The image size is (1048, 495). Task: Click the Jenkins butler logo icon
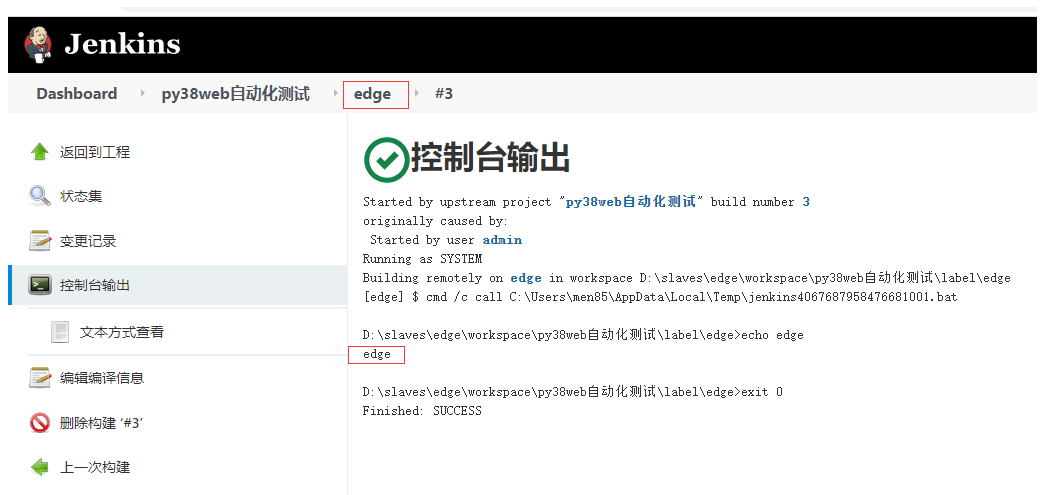click(38, 44)
